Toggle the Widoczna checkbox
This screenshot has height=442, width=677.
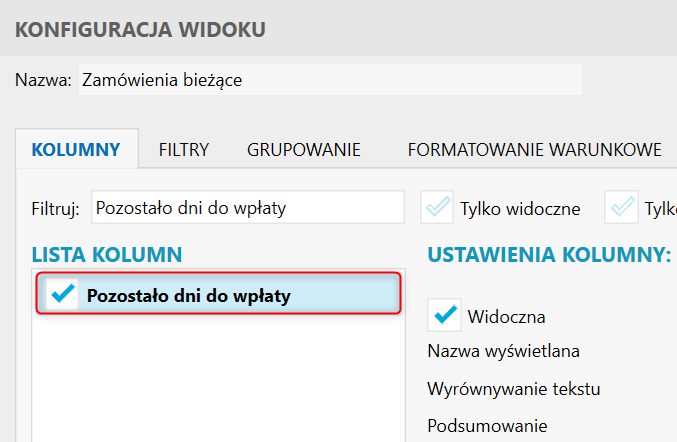click(x=444, y=316)
